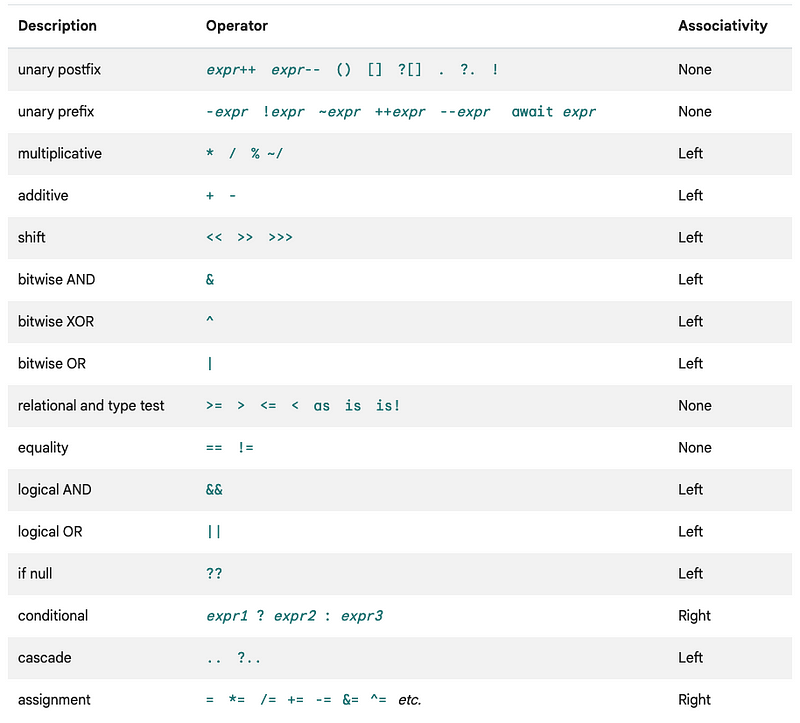Click the &= assignment operator
The width and height of the screenshot is (800, 723).
(x=351, y=700)
